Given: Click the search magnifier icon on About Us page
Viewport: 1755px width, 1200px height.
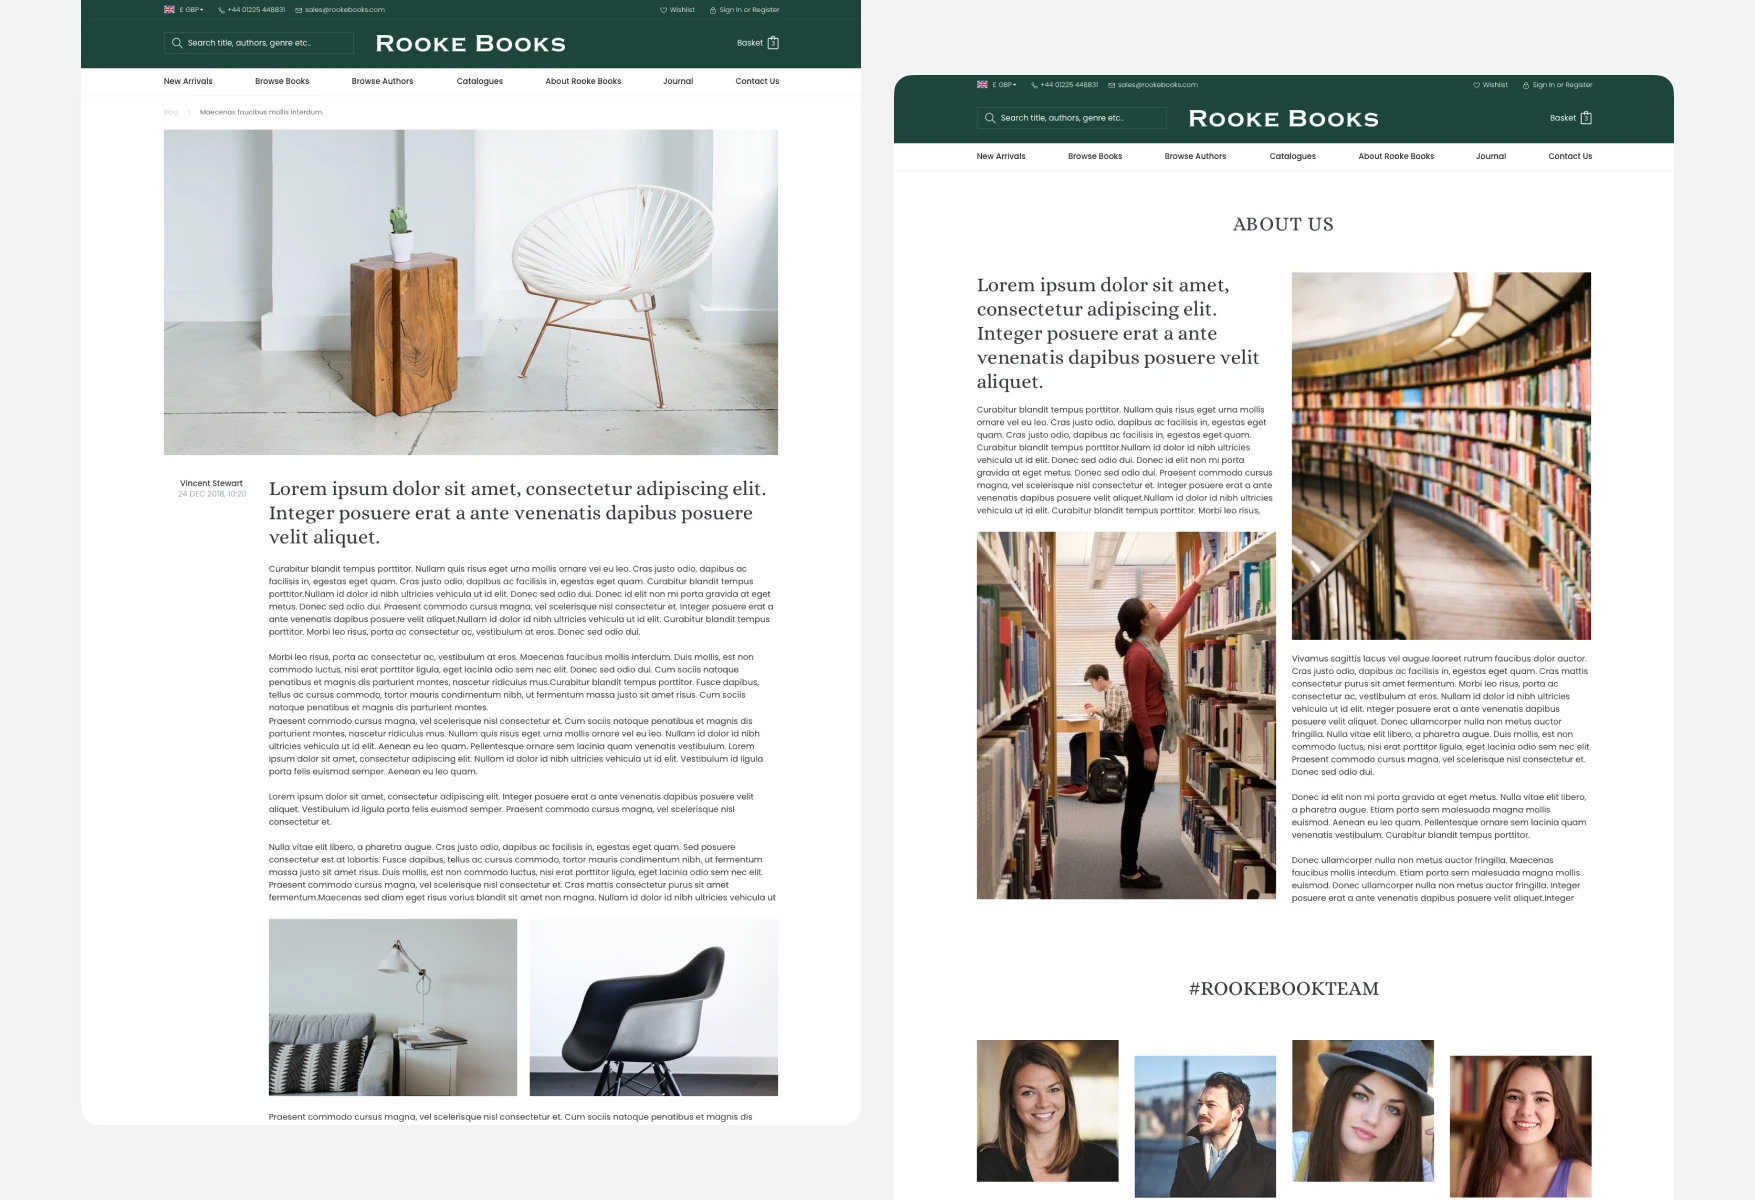Looking at the screenshot, I should click(x=990, y=118).
